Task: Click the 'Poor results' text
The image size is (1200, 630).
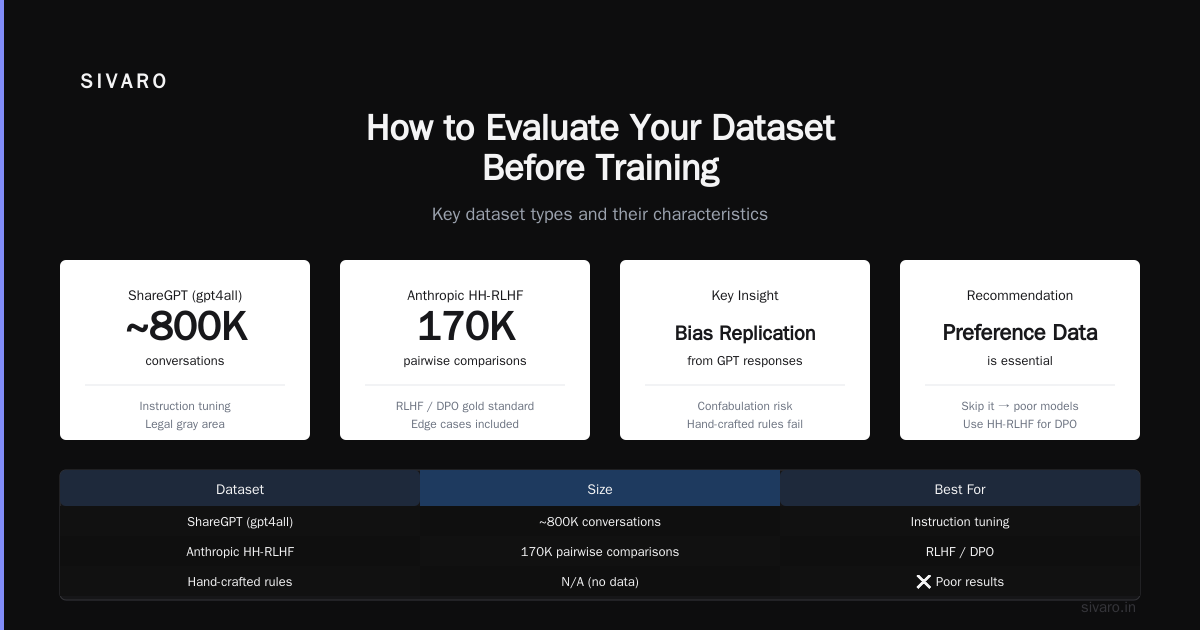Action: 970,582
